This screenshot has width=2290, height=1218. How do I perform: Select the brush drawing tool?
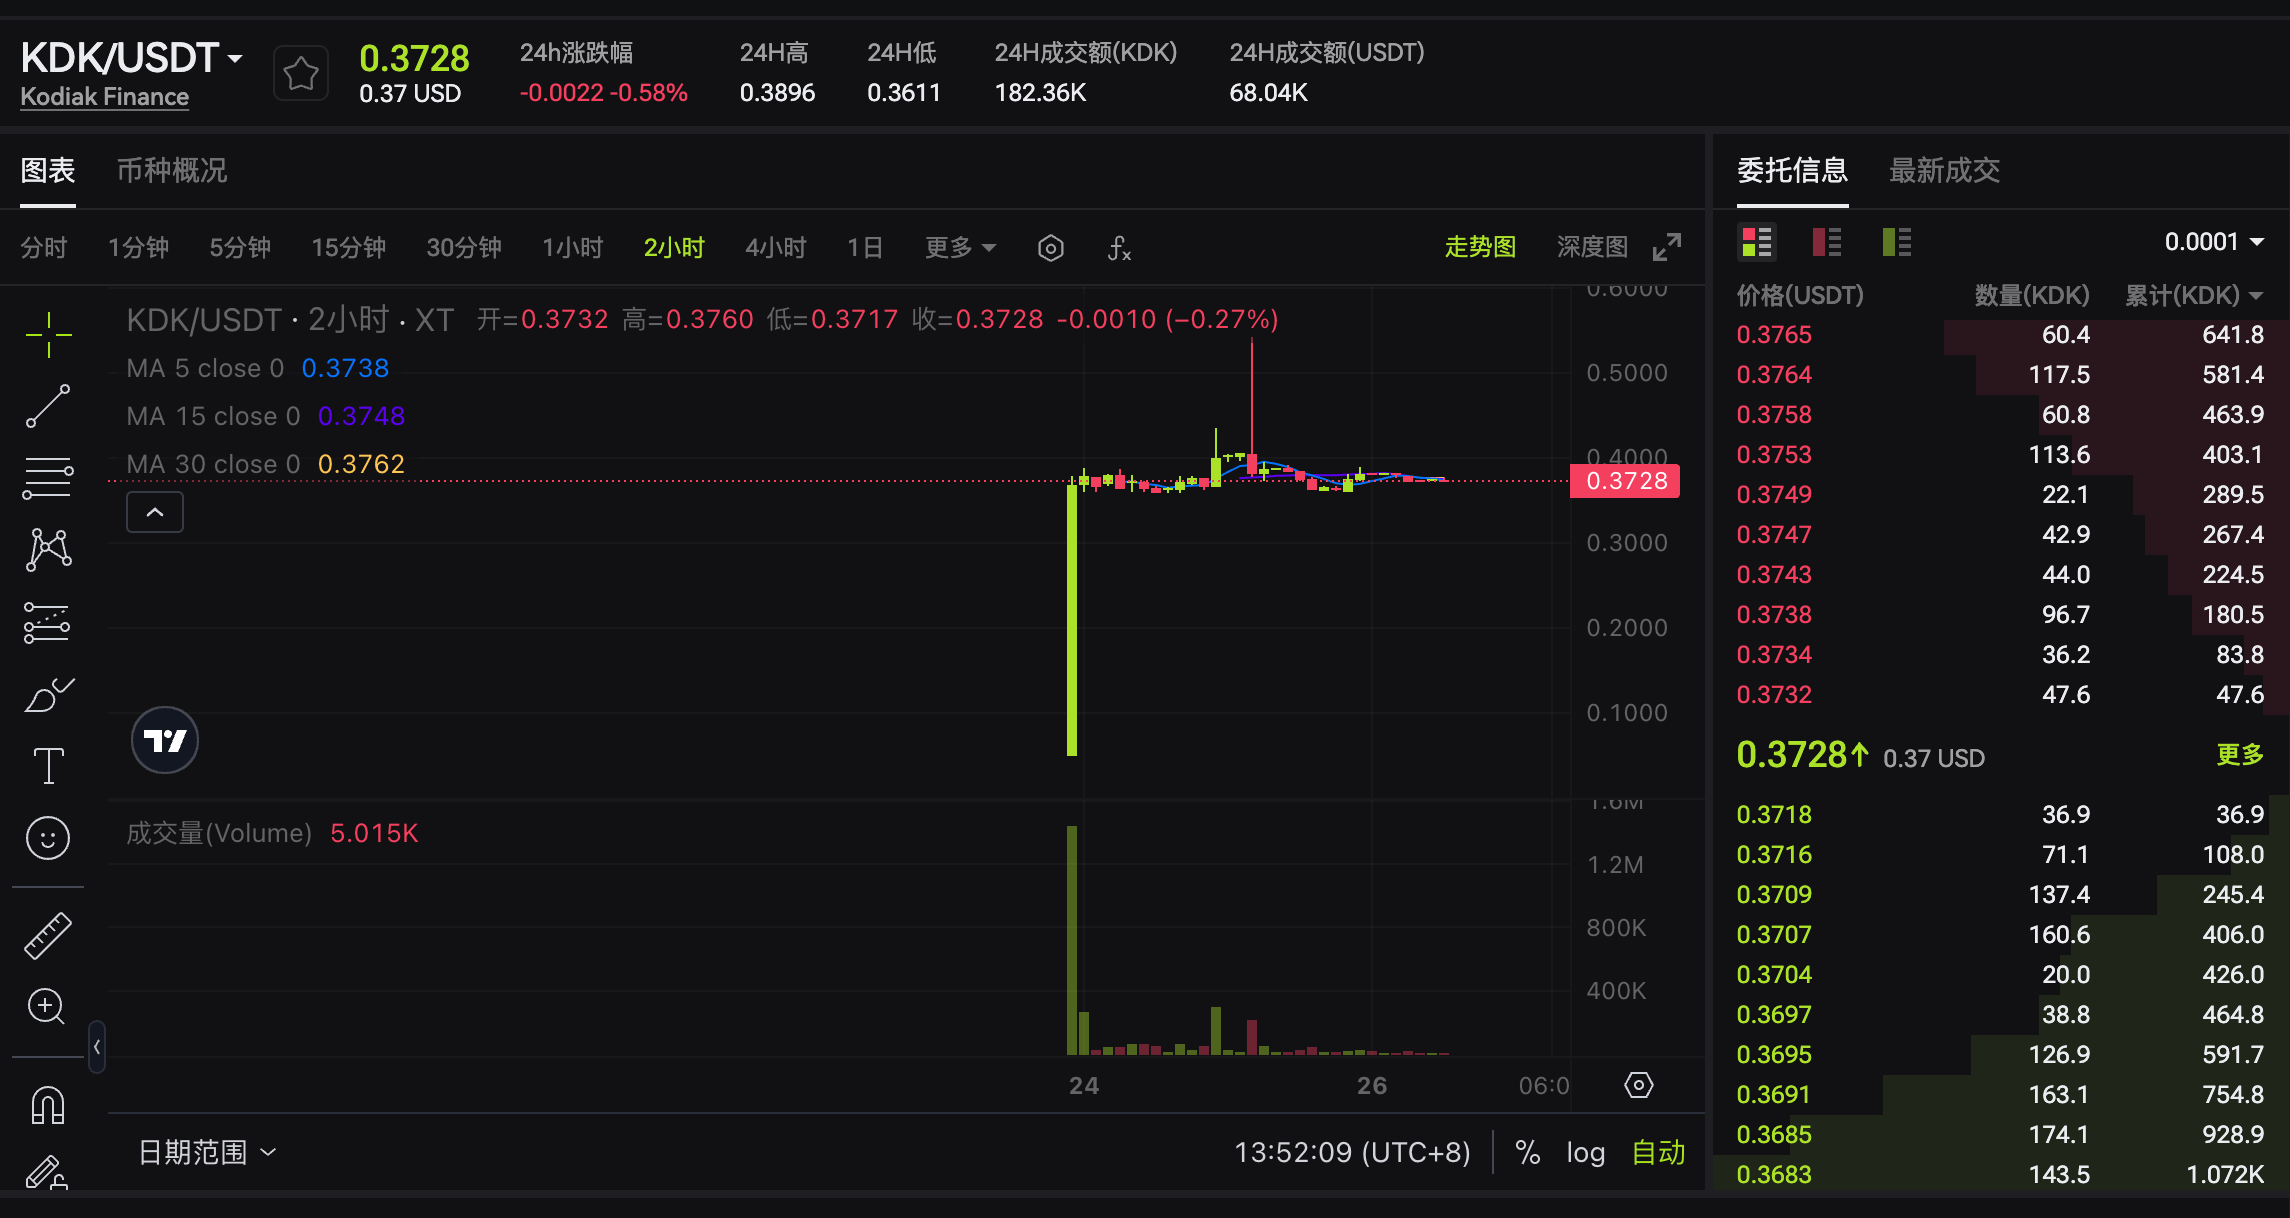coord(47,695)
